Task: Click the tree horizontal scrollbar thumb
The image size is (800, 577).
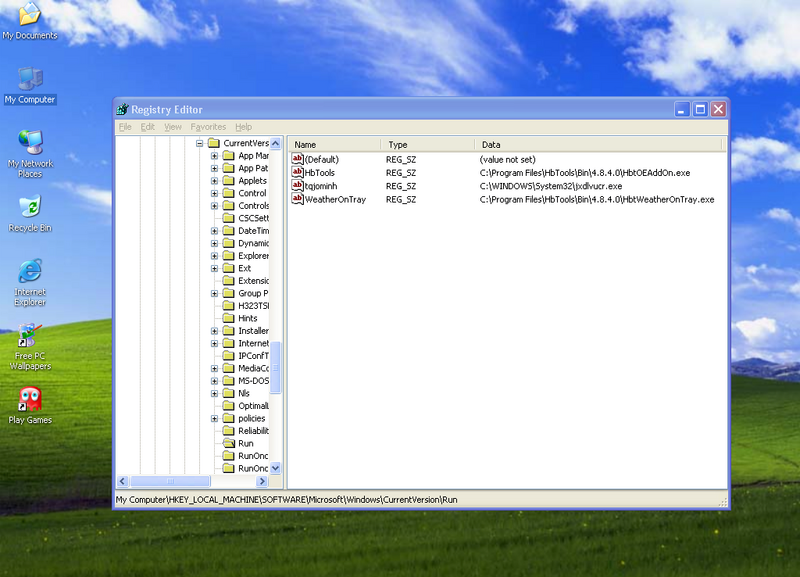Action: (170, 481)
